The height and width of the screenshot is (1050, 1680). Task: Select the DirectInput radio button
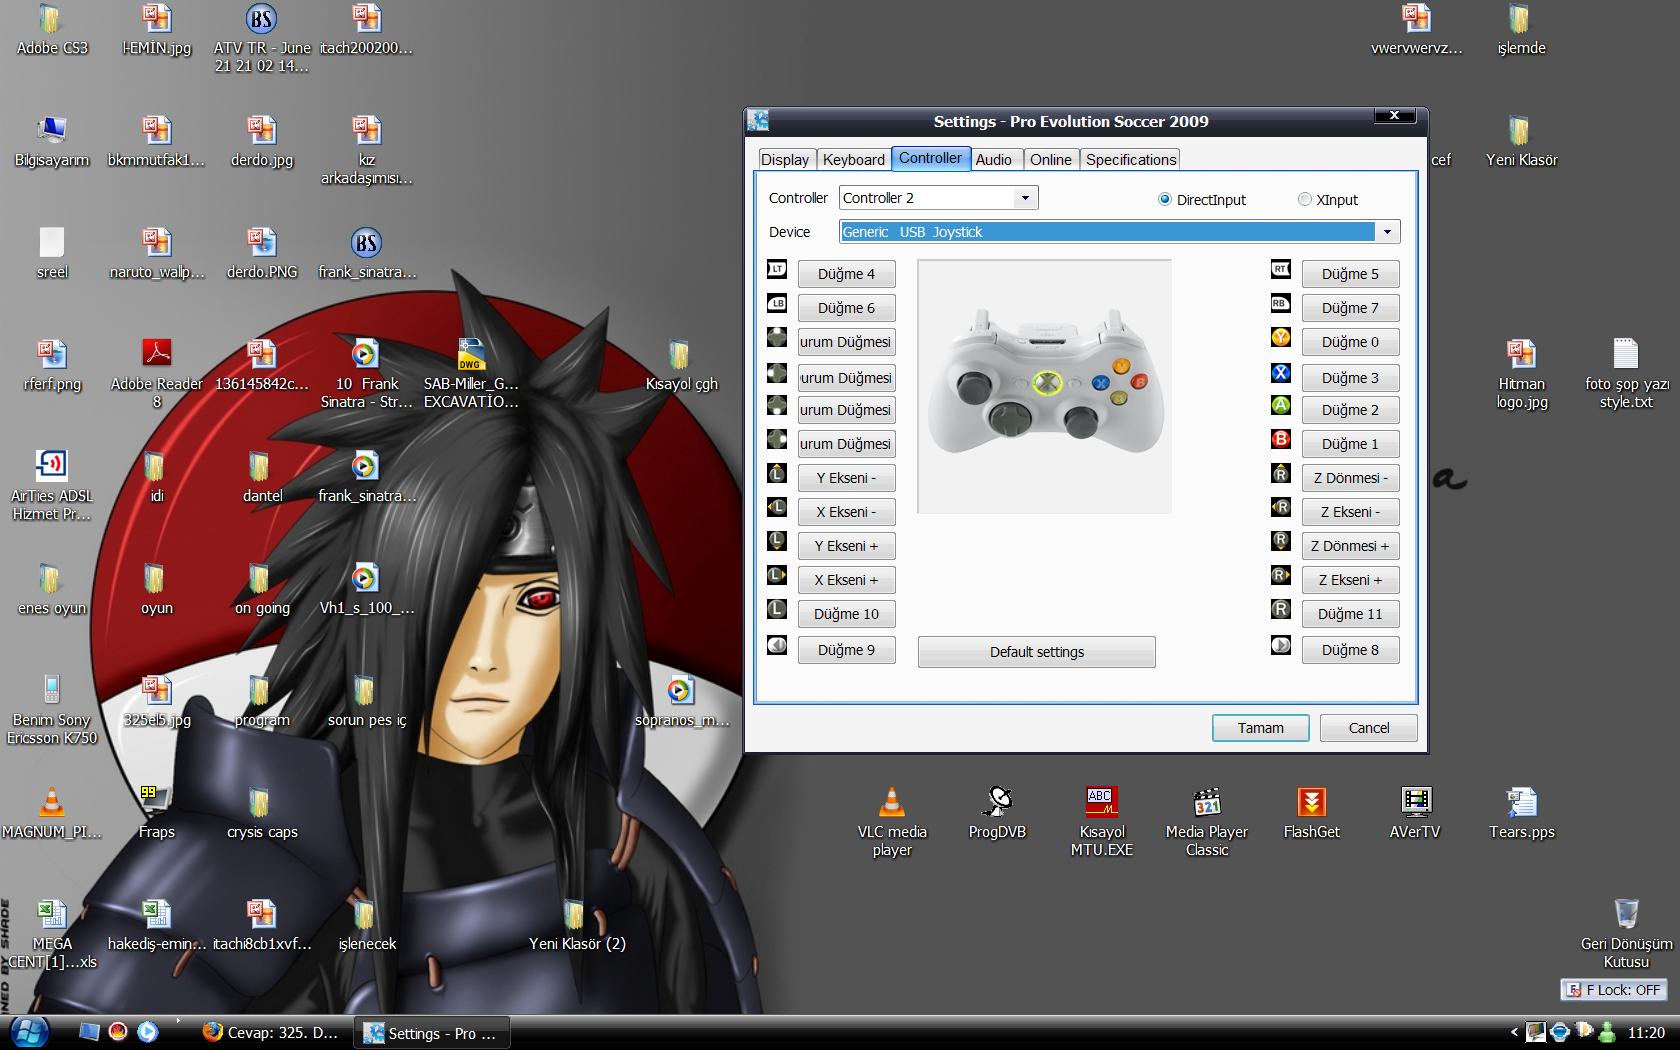[1165, 199]
